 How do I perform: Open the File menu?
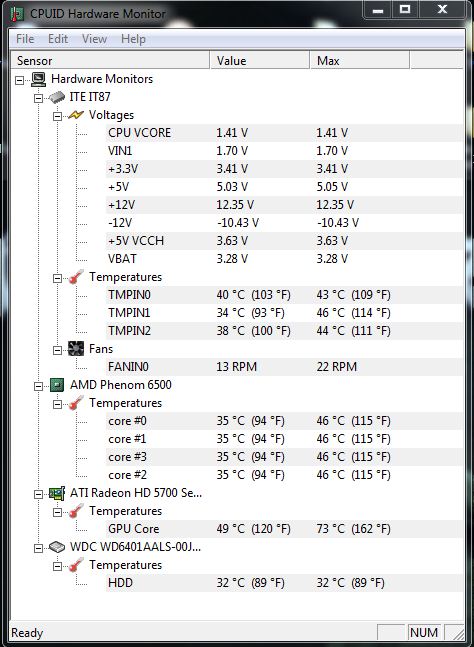tap(25, 39)
